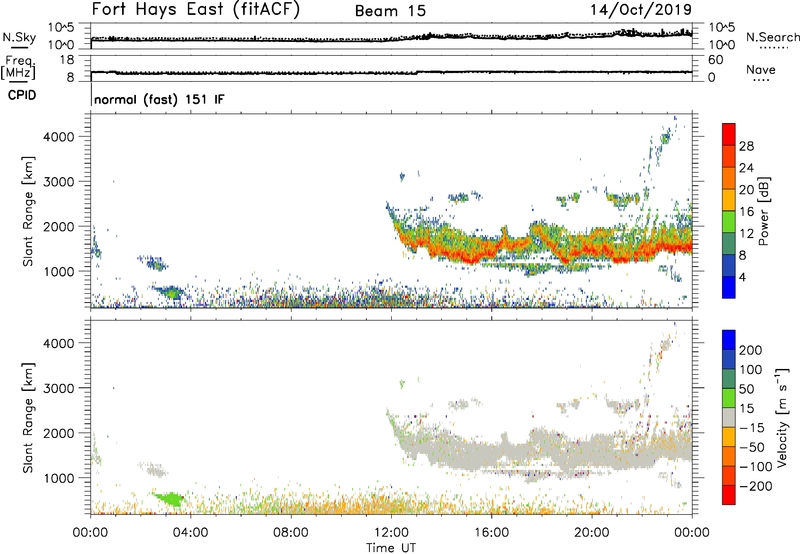The image size is (800, 554).
Task: Click the bright blue bottom Power colorbar segment
Action: [729, 287]
